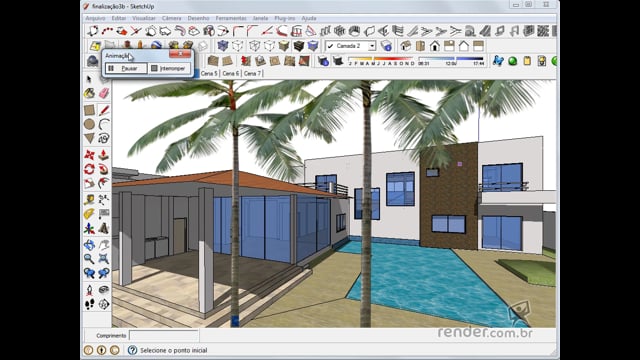Click the Comprimento measurement input field
The width and height of the screenshot is (640, 360).
click(x=164, y=336)
